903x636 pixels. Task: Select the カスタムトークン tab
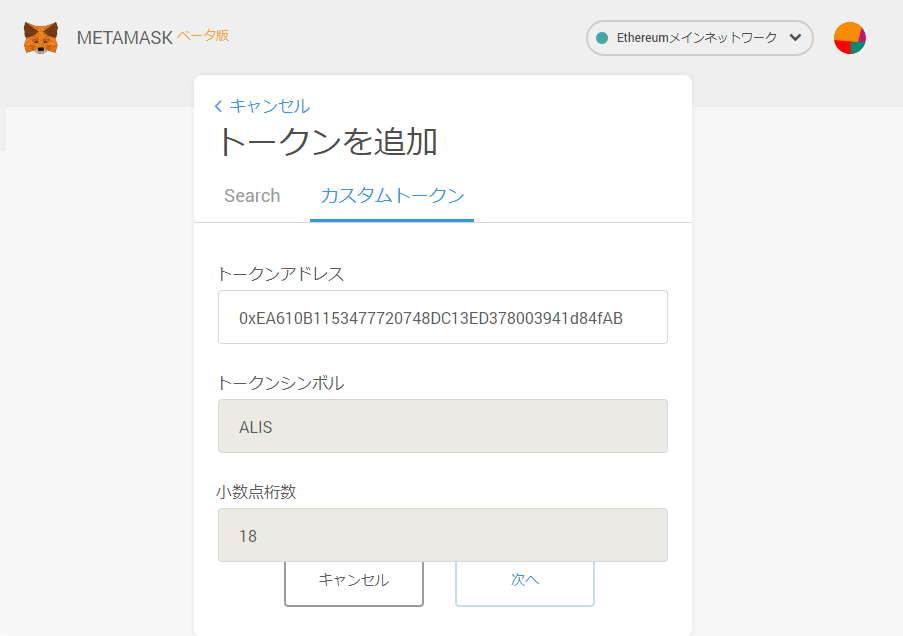[392, 196]
